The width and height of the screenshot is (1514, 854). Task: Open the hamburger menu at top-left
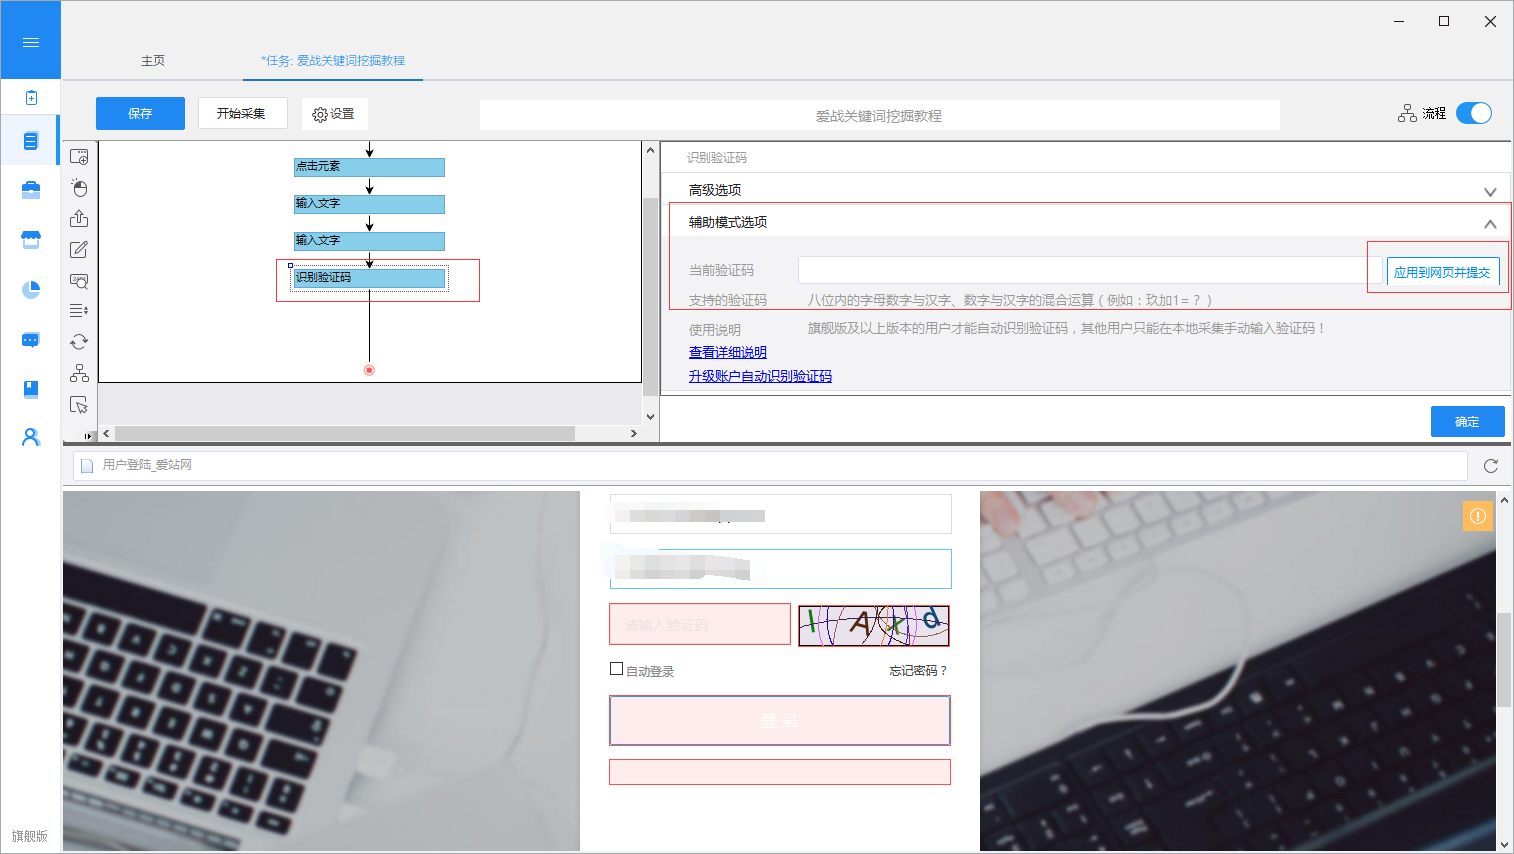(x=31, y=42)
